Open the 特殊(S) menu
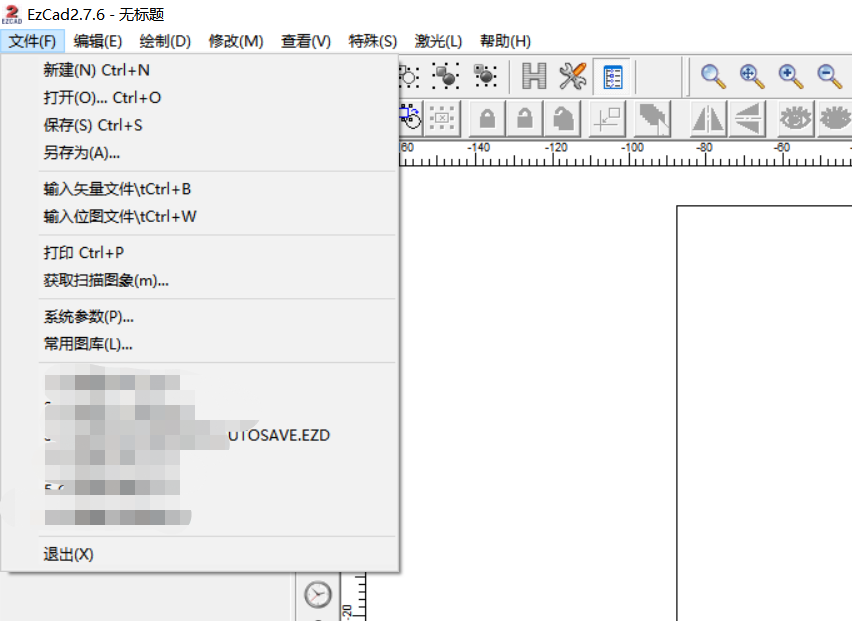This screenshot has height=621, width=852. tap(373, 41)
